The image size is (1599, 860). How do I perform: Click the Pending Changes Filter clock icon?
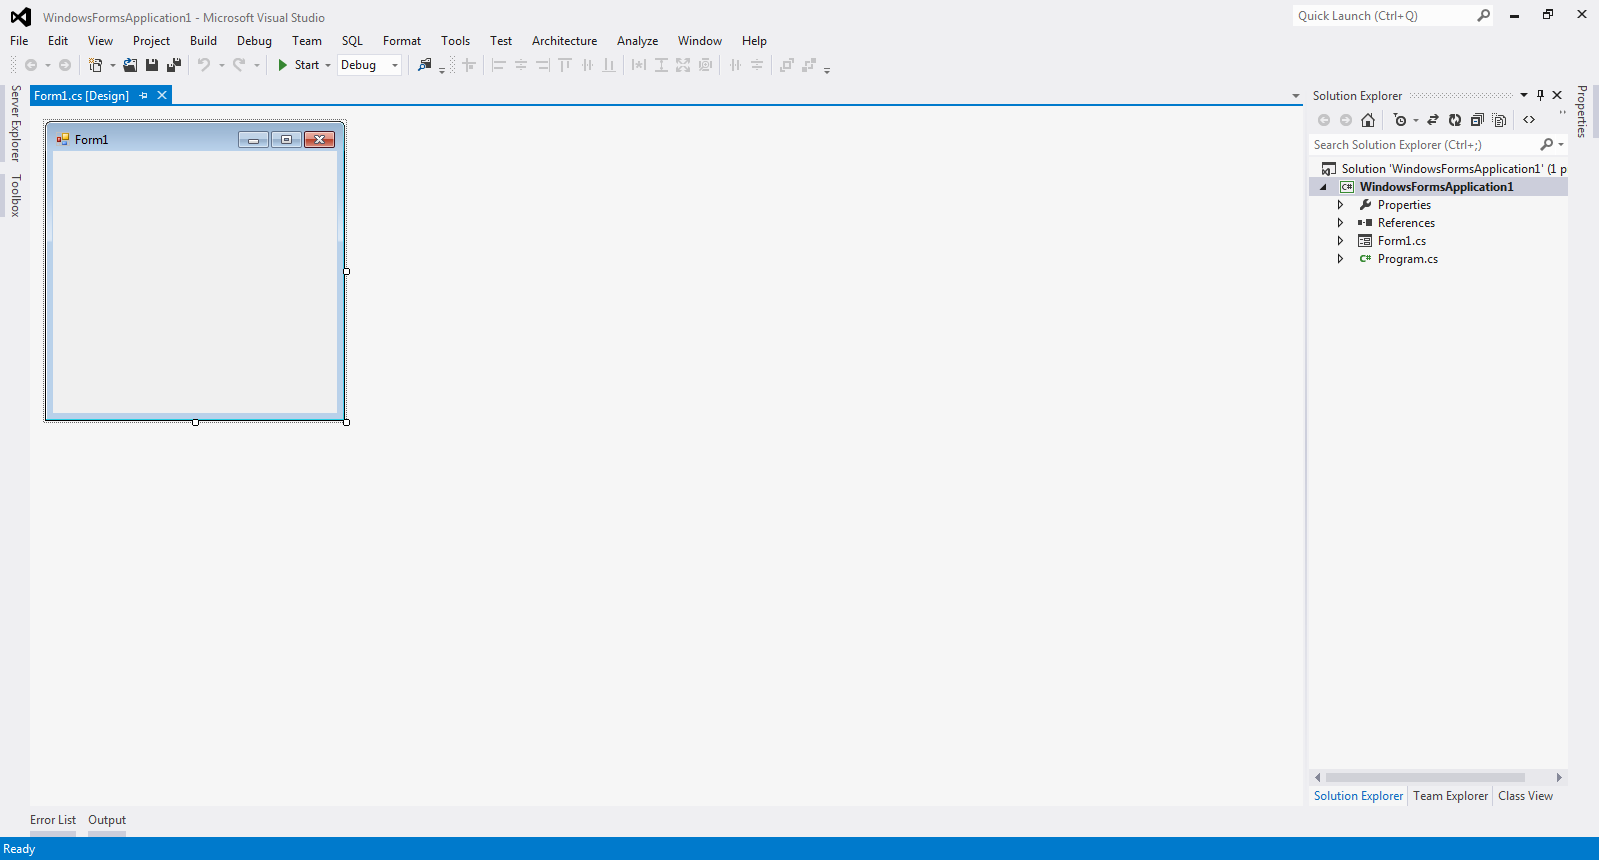pyautogui.click(x=1400, y=120)
